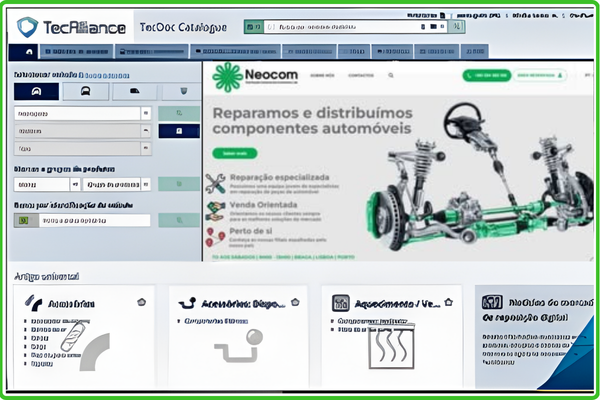Image resolution: width=600 pixels, height=400 pixels.
Task: Click the Neocom flower logo
Action: pos(228,77)
